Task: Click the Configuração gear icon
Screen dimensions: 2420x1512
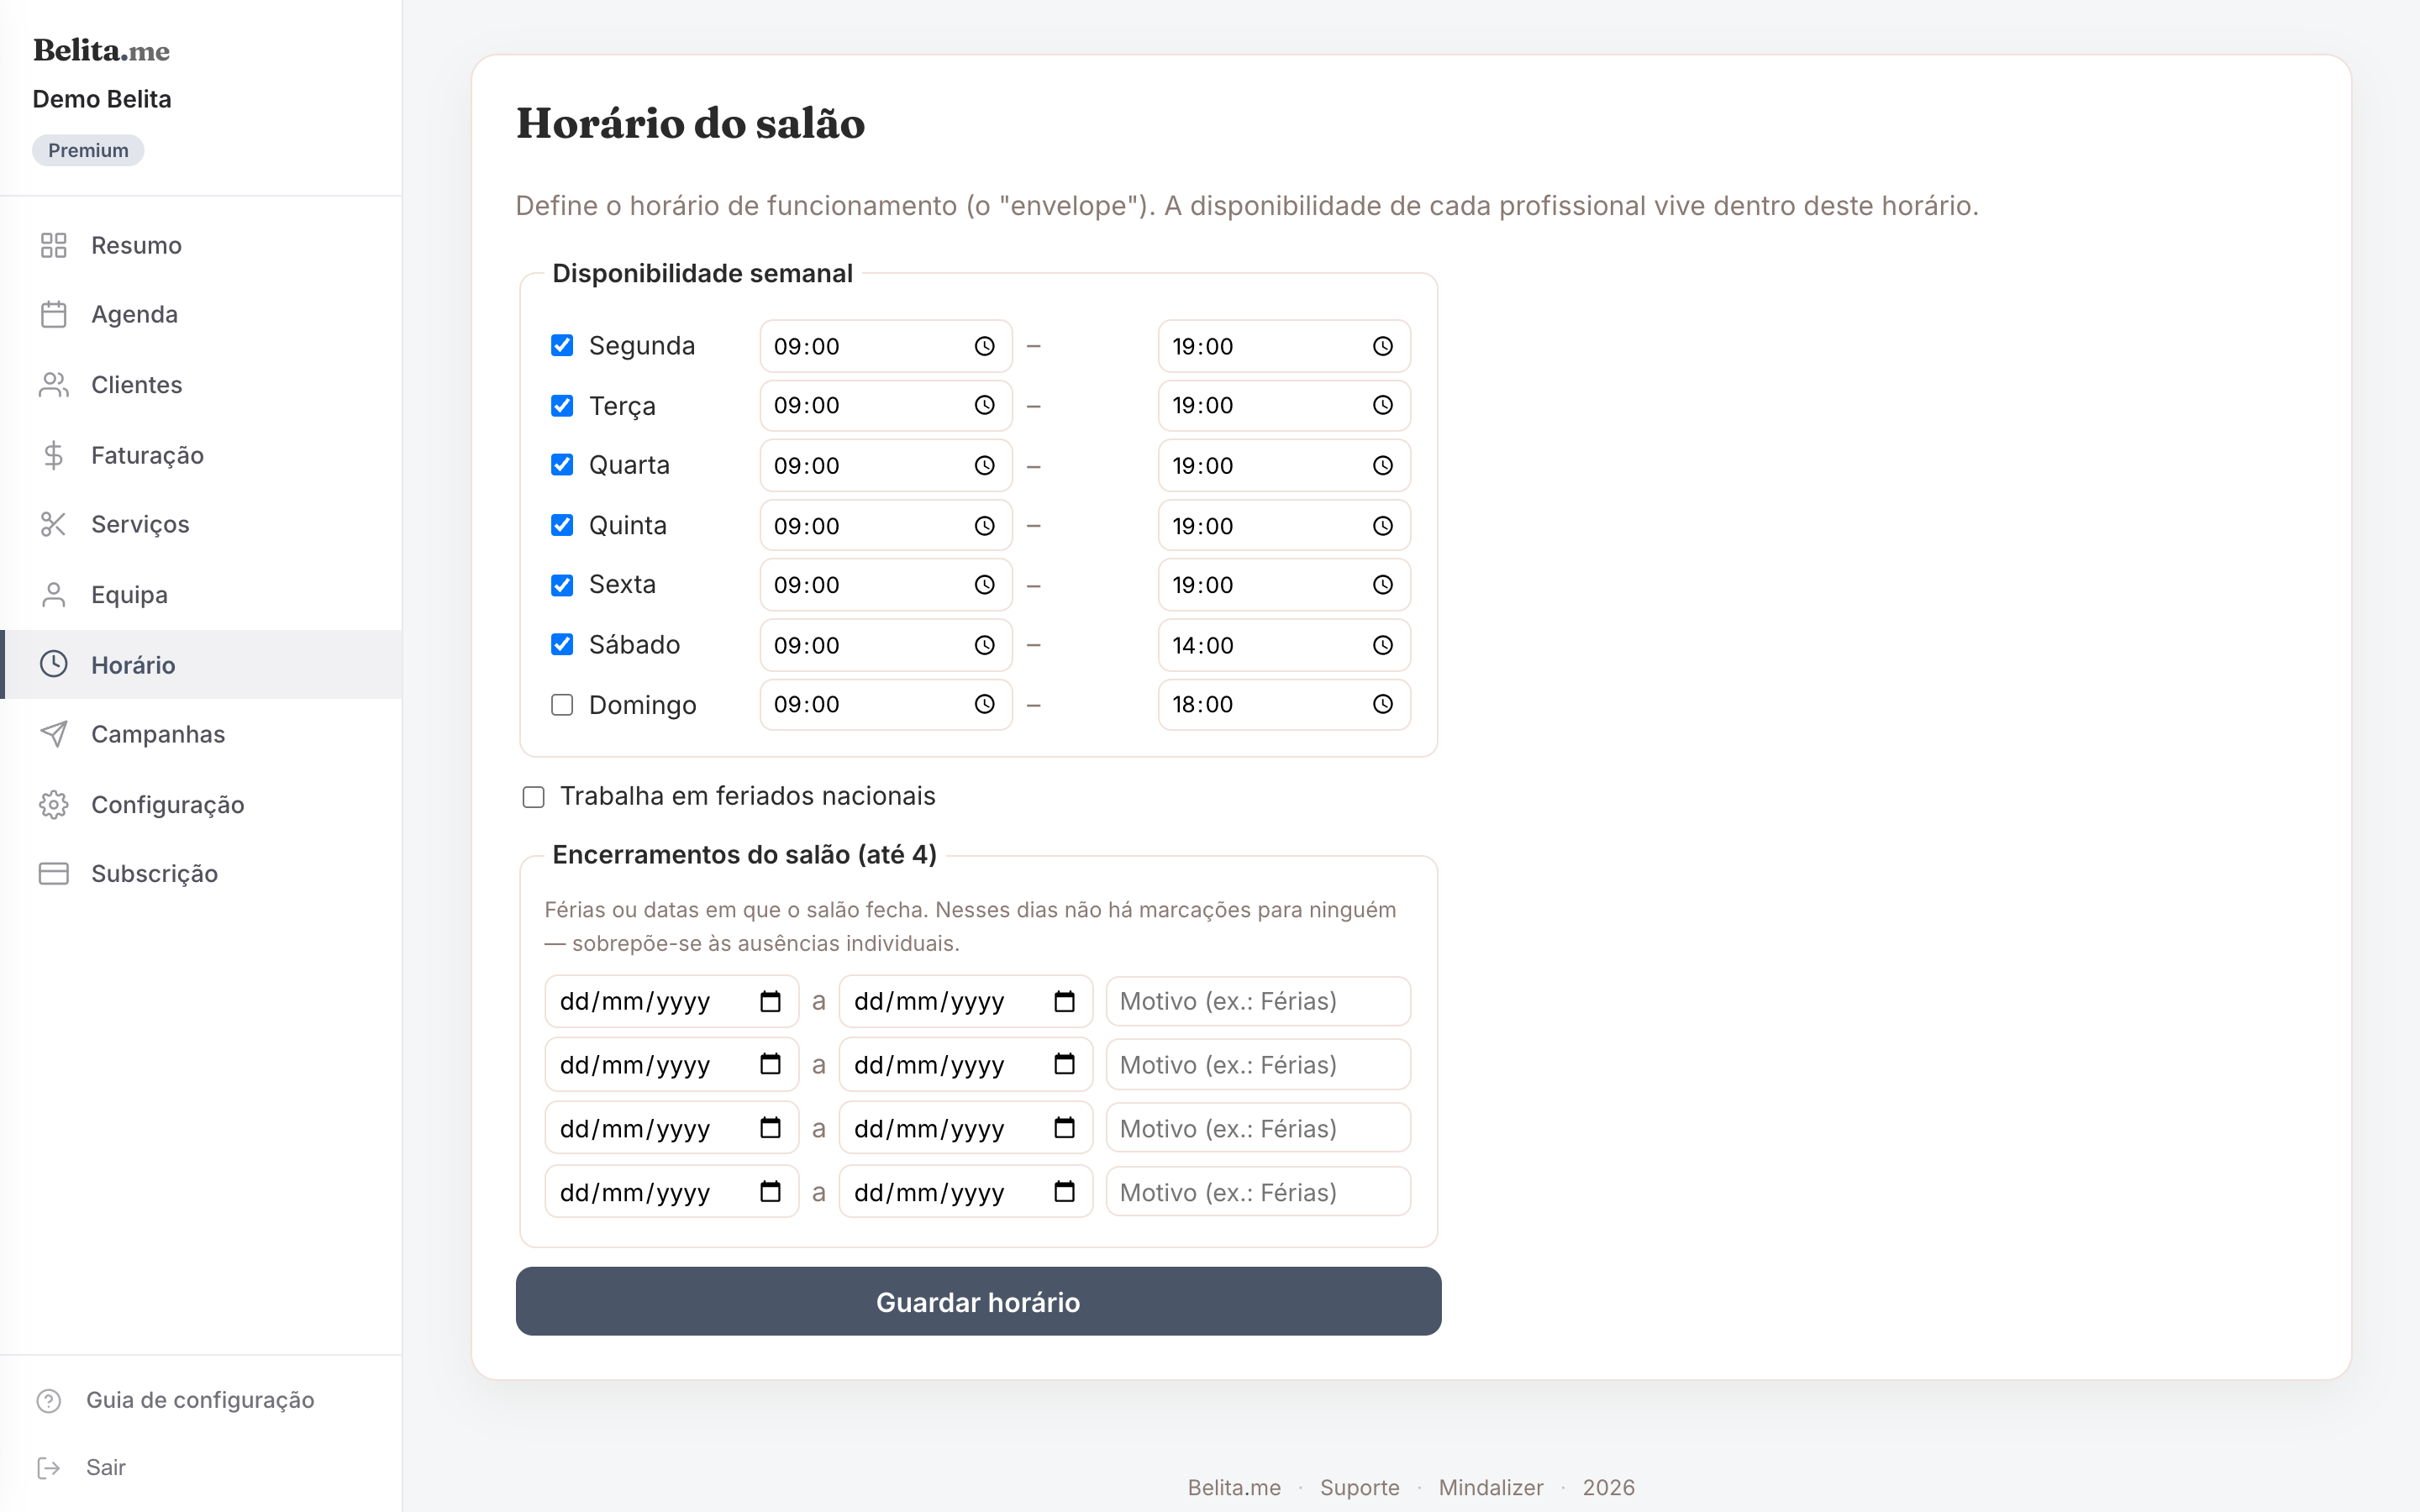Action: [x=53, y=804]
